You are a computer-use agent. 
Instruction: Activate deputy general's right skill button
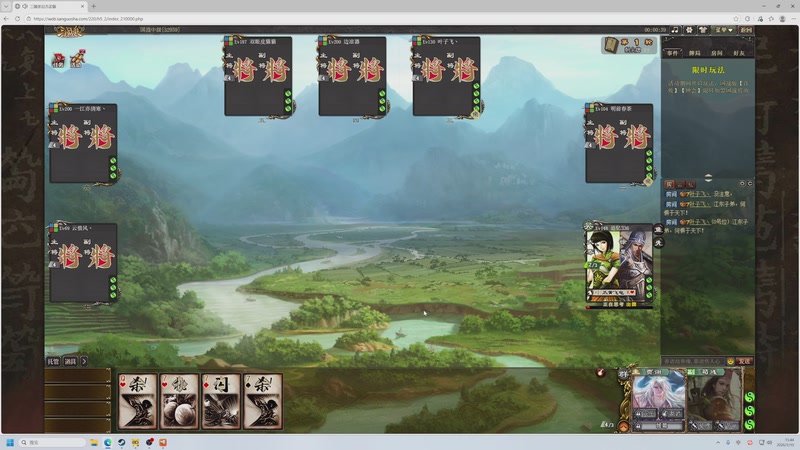coord(729,426)
